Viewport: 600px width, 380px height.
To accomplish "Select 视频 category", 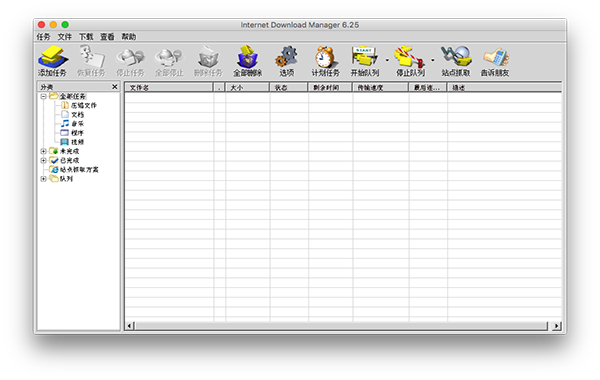I will click(x=72, y=142).
